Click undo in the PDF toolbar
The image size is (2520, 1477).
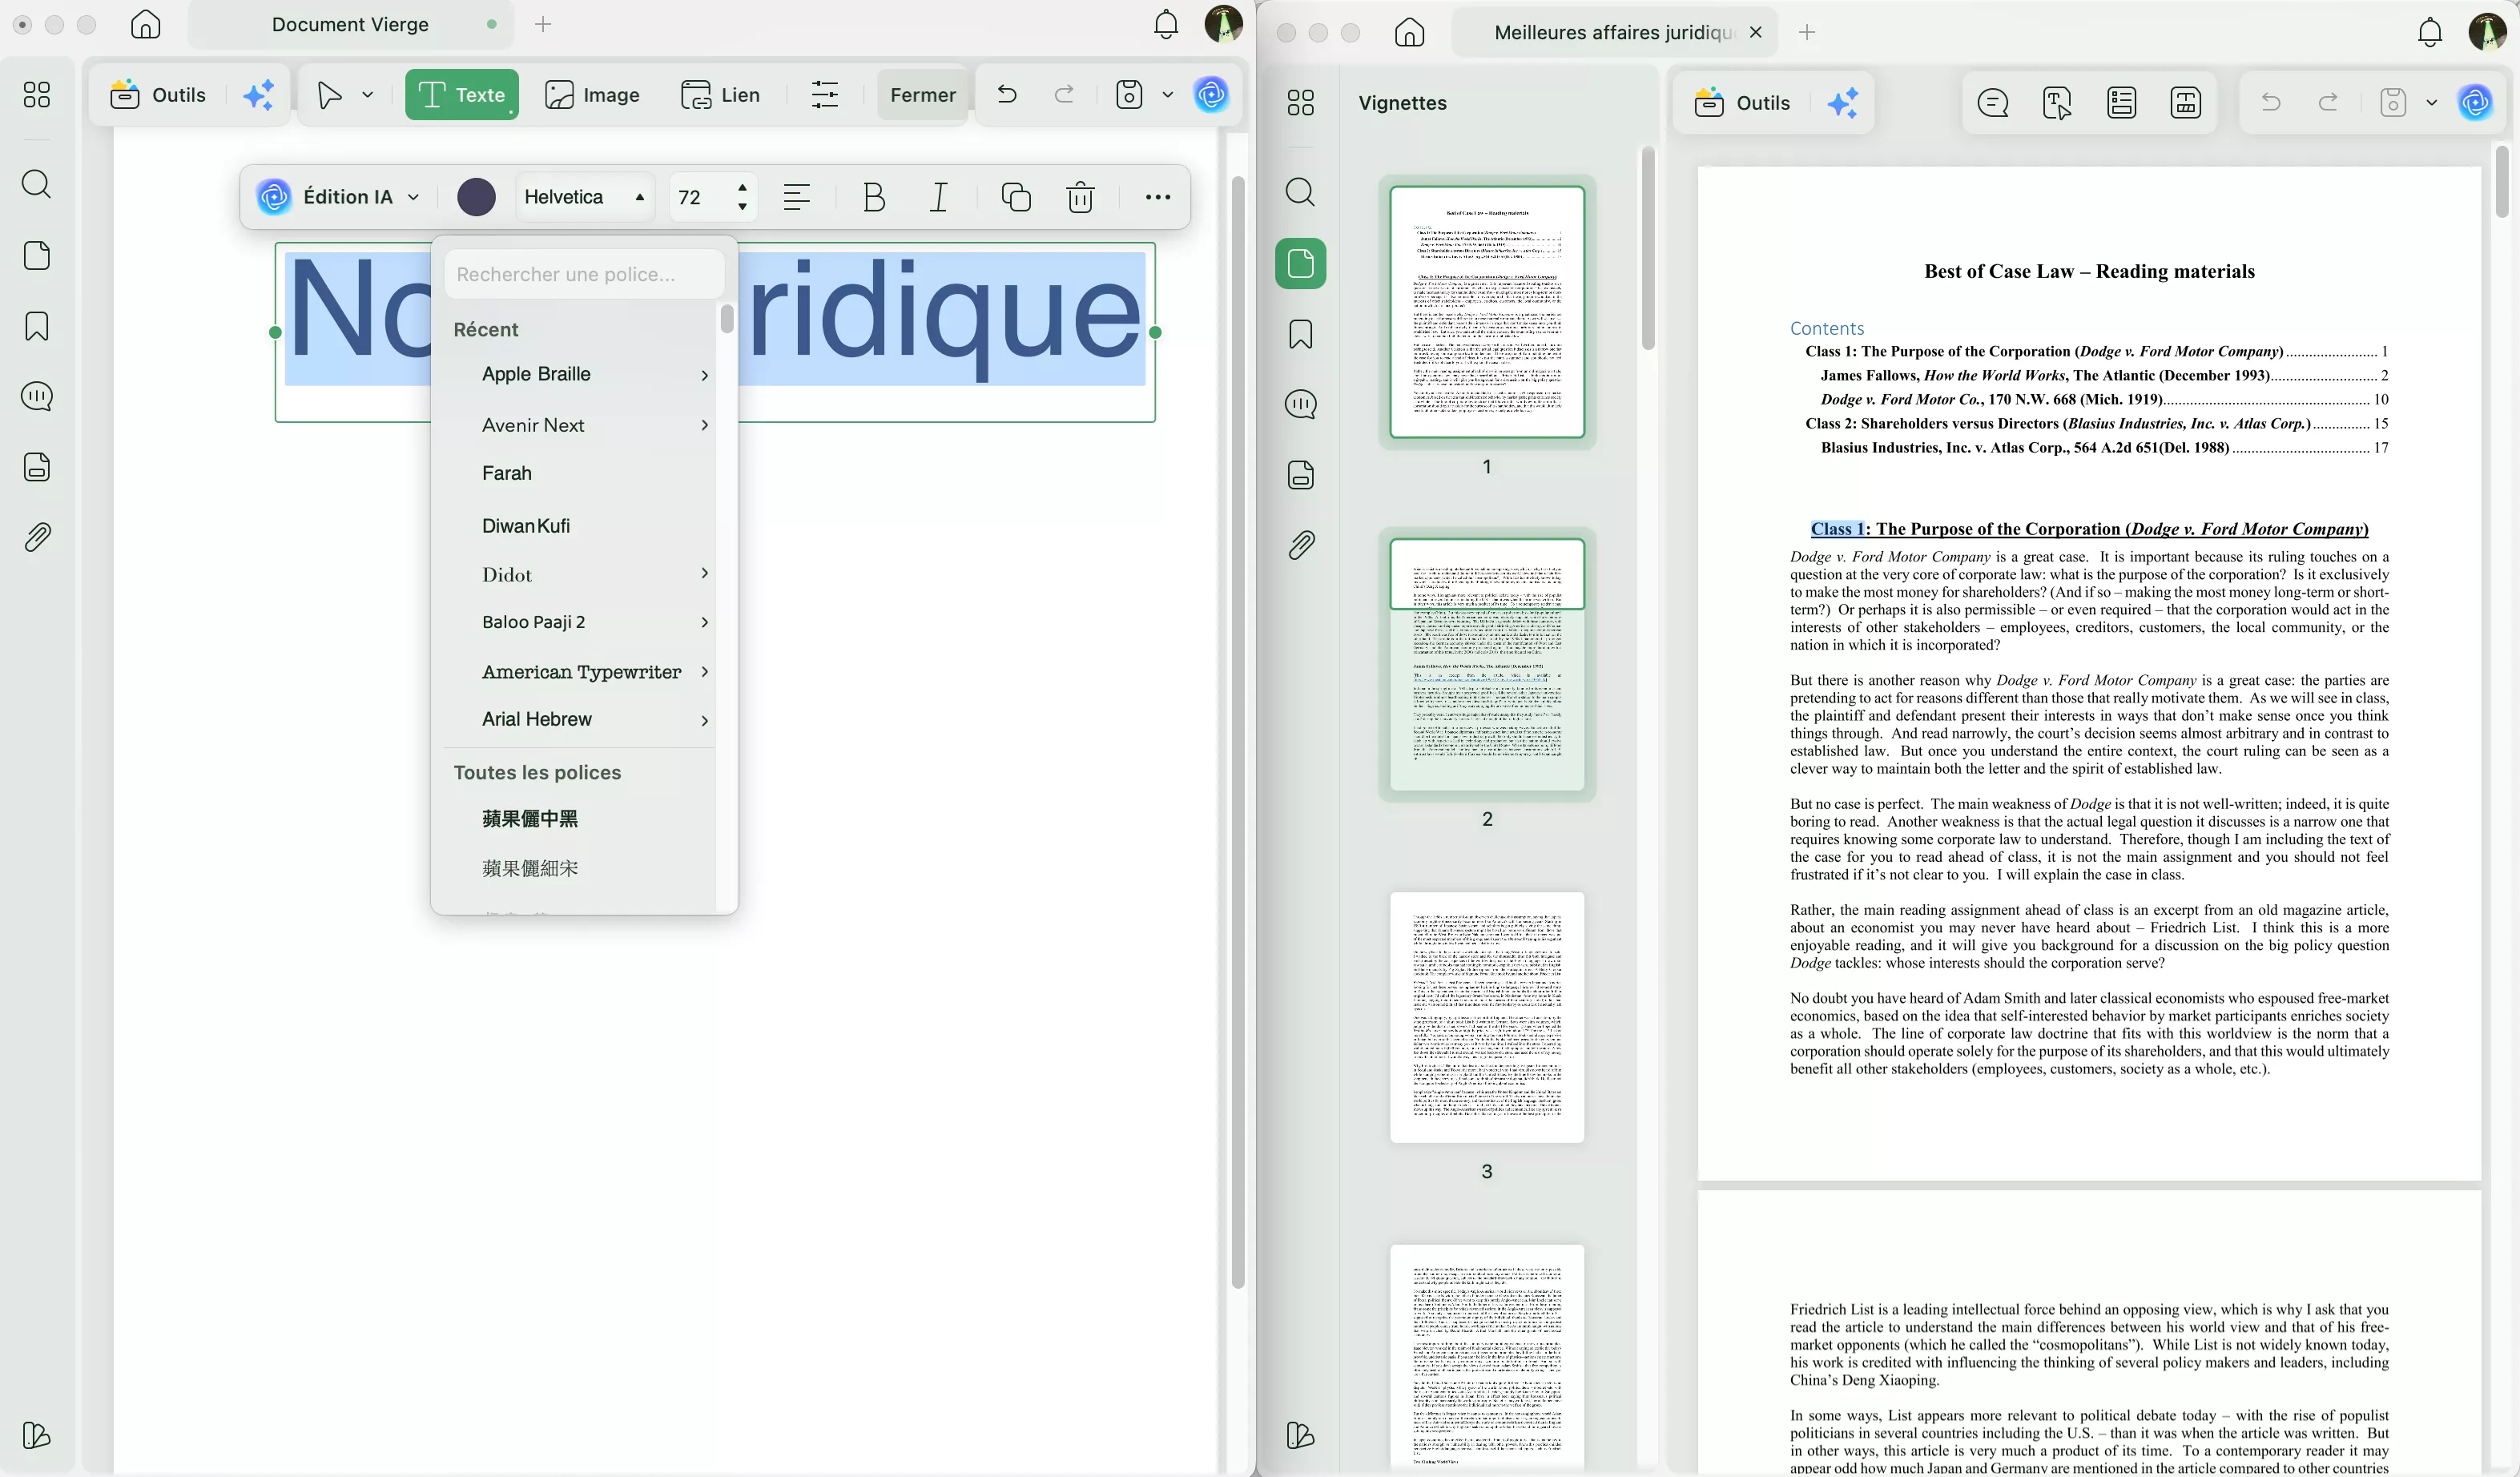click(x=2269, y=102)
